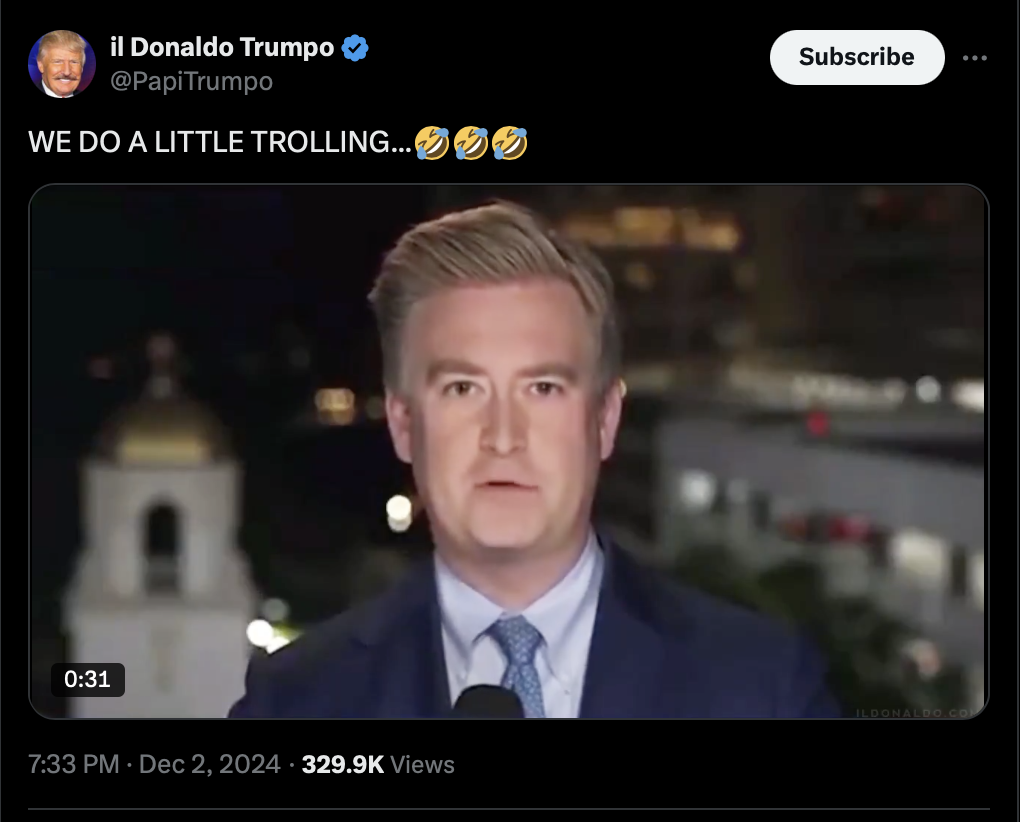Click the blurred bell tower in the video

pyautogui.click(x=159, y=533)
